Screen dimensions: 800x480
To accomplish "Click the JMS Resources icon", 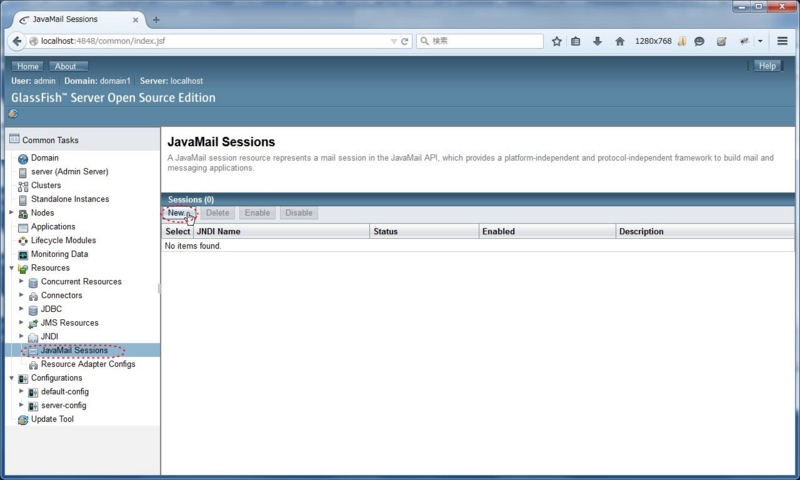I will pyautogui.click(x=33, y=323).
